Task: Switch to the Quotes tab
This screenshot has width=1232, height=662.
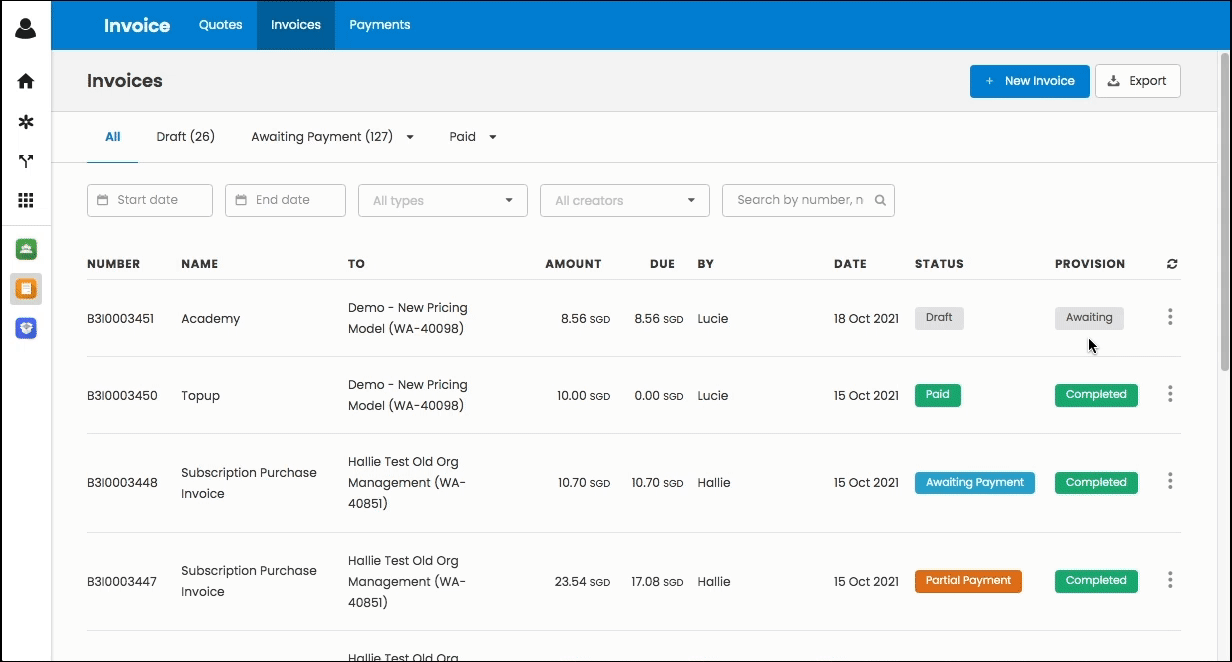Action: click(221, 25)
